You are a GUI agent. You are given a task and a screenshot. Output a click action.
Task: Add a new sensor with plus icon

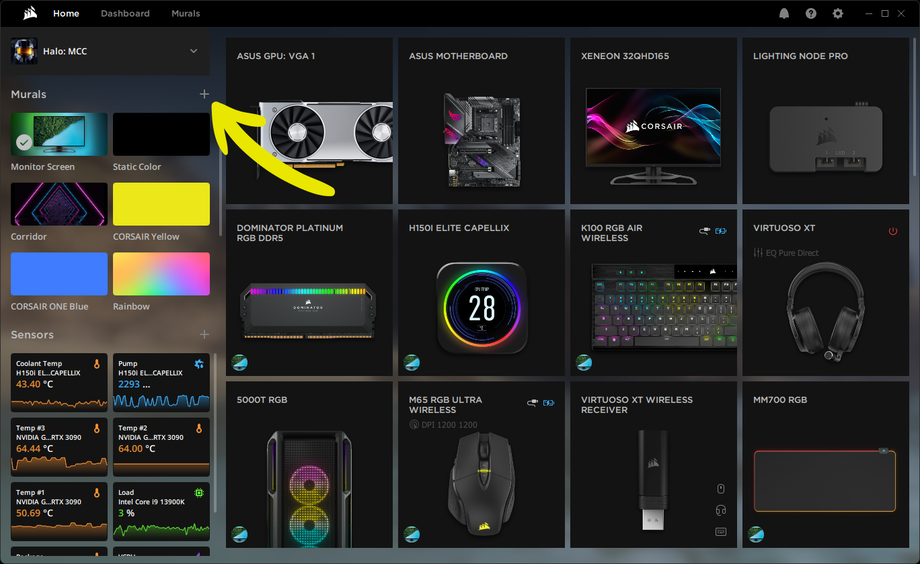click(x=204, y=335)
